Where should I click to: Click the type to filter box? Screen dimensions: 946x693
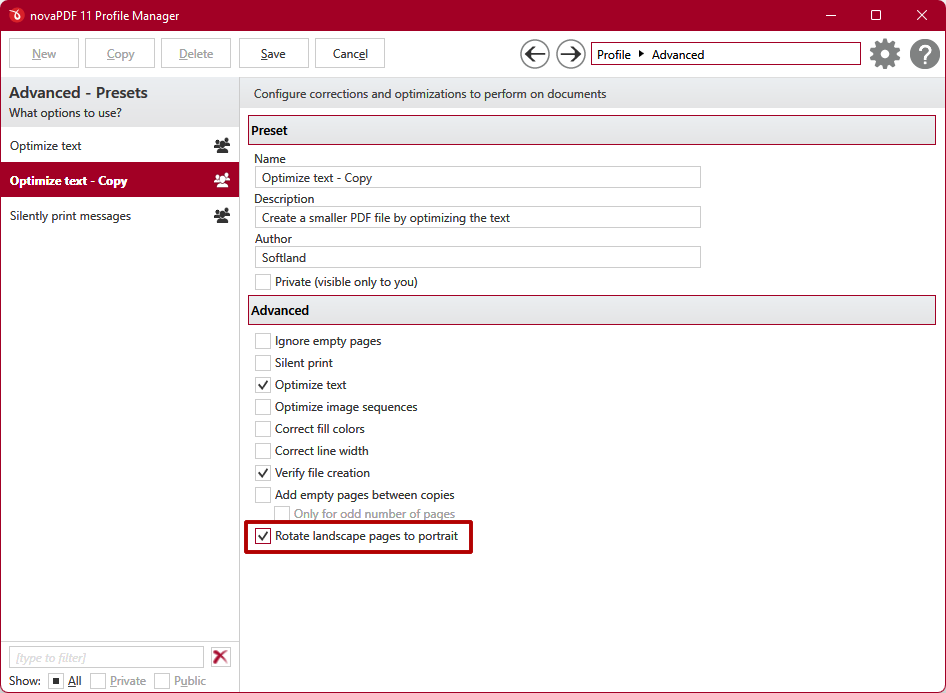click(x=106, y=657)
